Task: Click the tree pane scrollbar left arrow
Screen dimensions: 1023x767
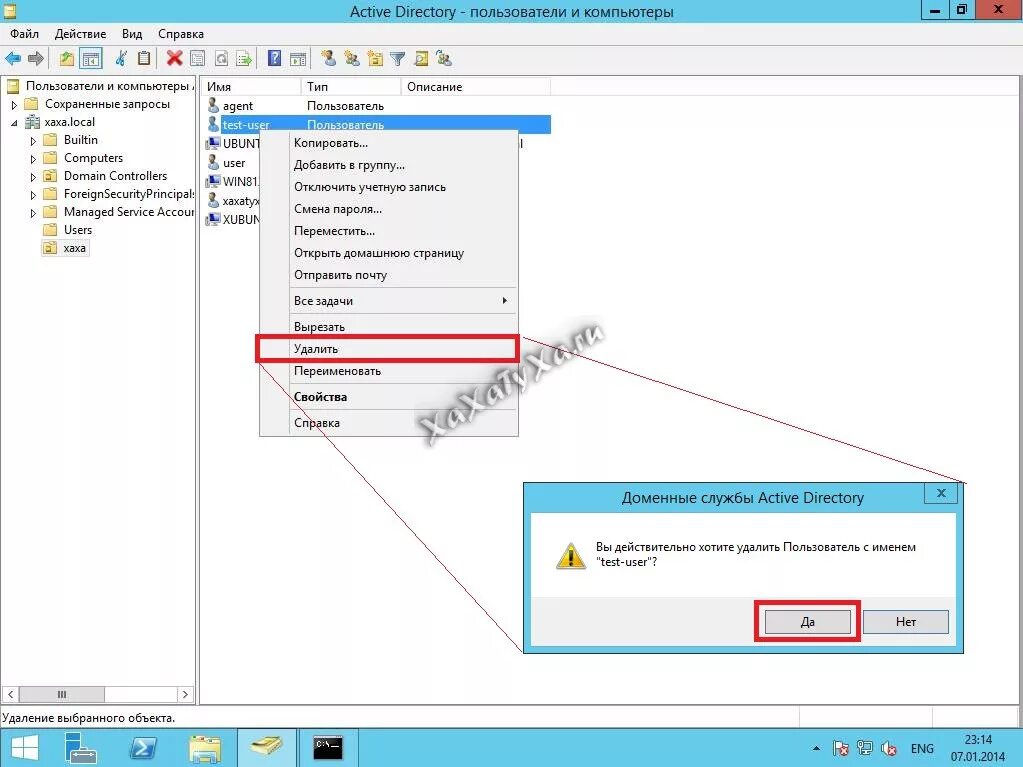Action: click(10, 695)
